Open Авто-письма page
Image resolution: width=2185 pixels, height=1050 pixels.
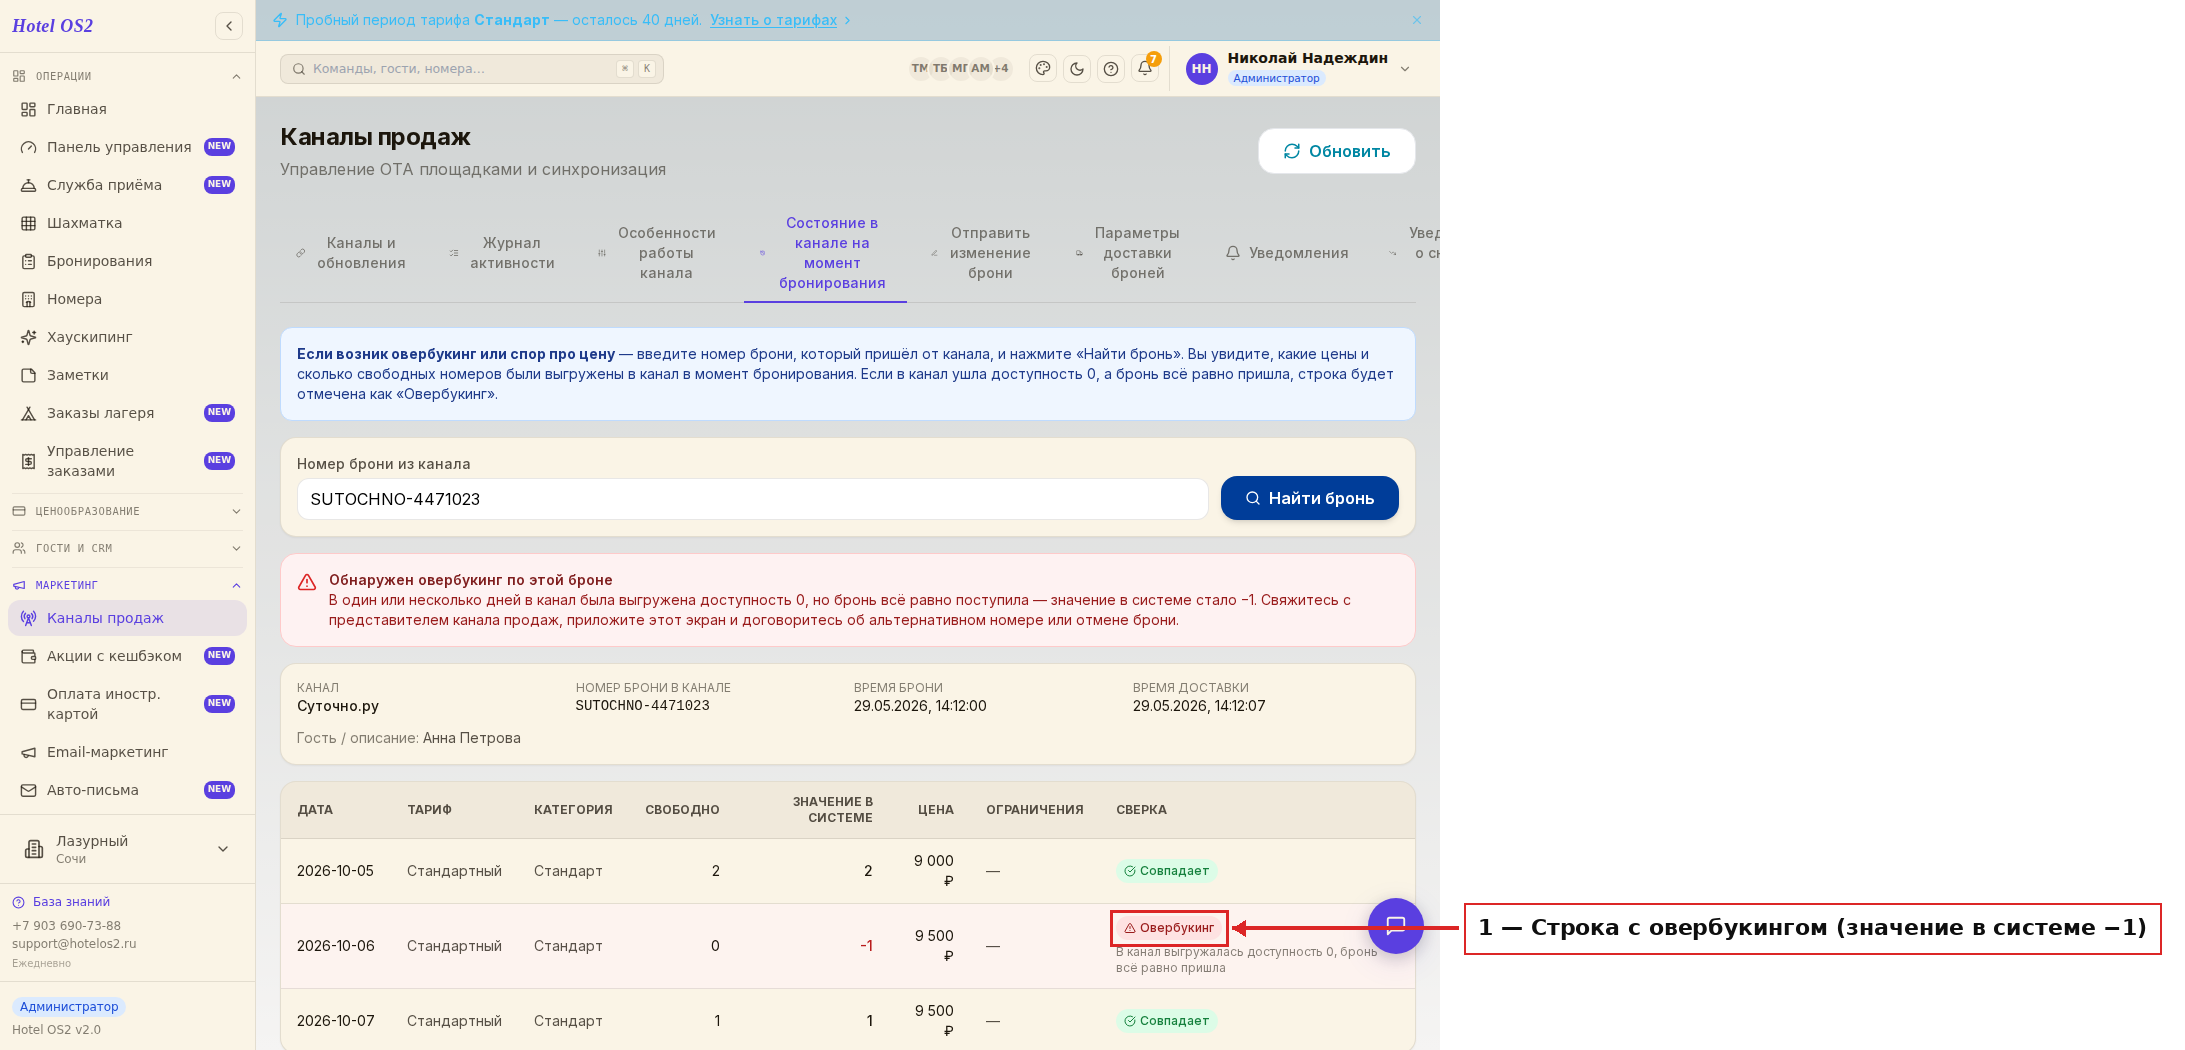click(x=127, y=790)
